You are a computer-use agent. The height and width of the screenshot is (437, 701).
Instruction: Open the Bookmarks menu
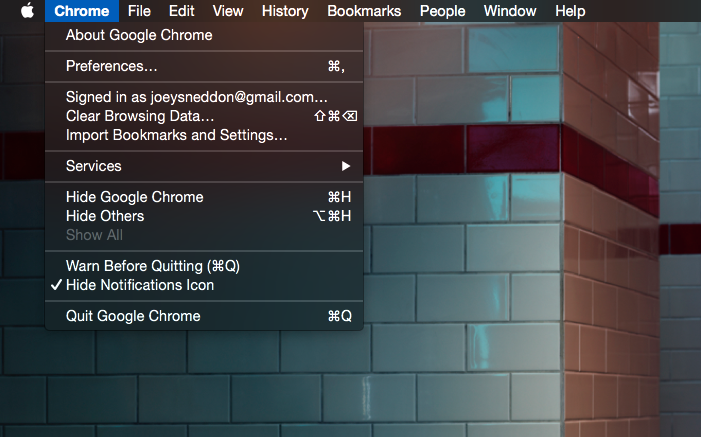click(x=364, y=11)
